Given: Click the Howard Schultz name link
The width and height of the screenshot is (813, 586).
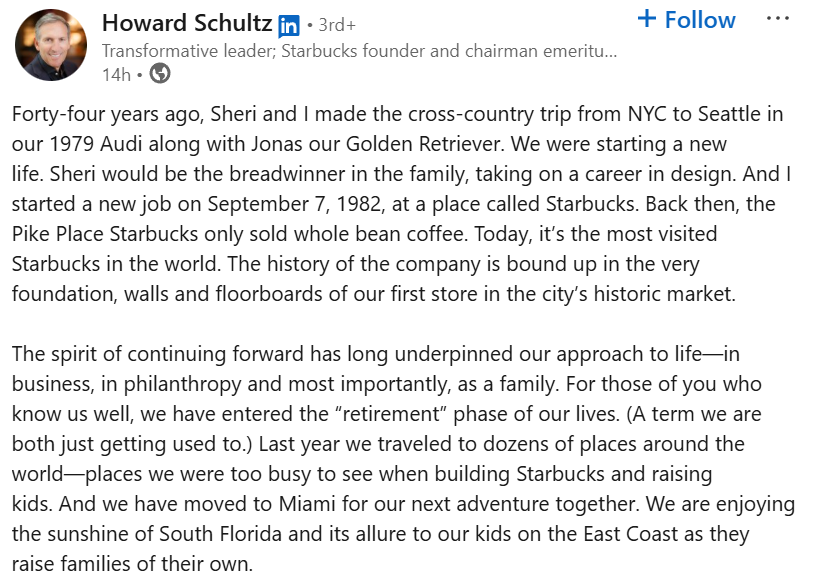Looking at the screenshot, I should click(x=186, y=23).
